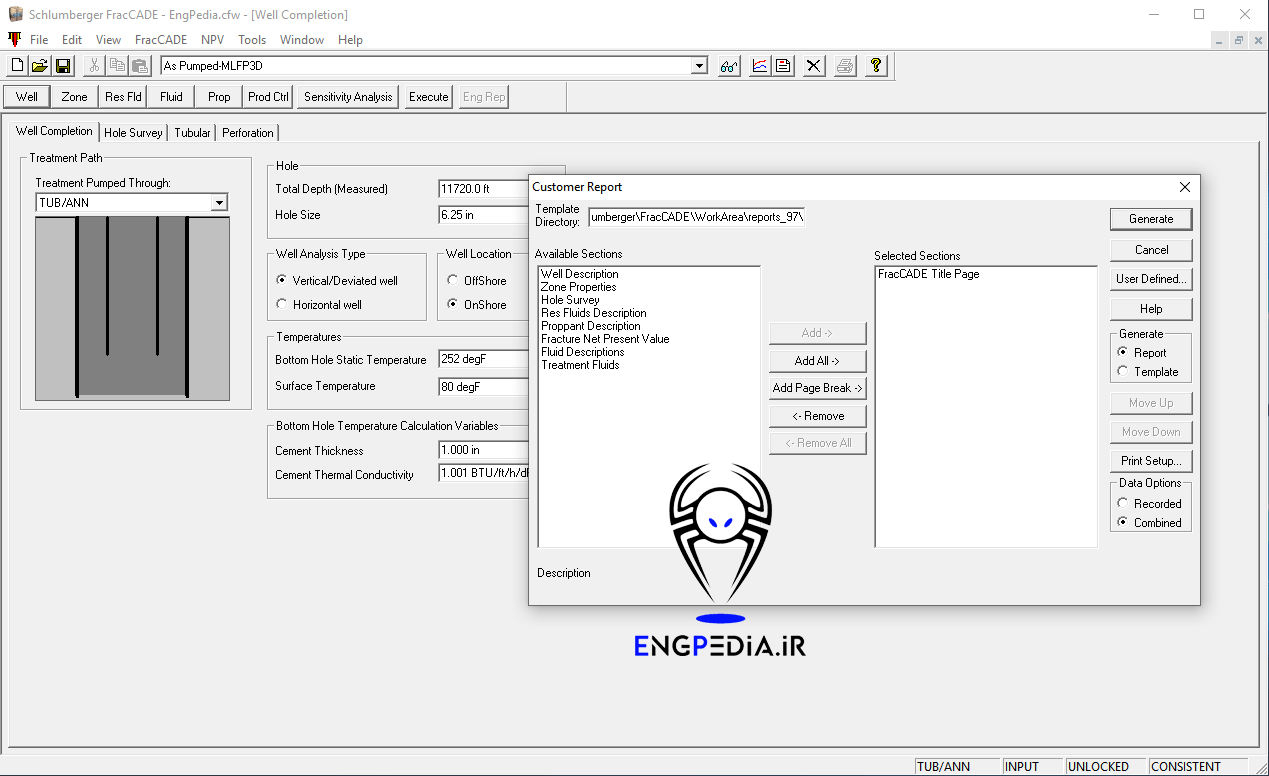This screenshot has width=1269, height=776.
Task: Choose OffShore well location
Action: (451, 281)
